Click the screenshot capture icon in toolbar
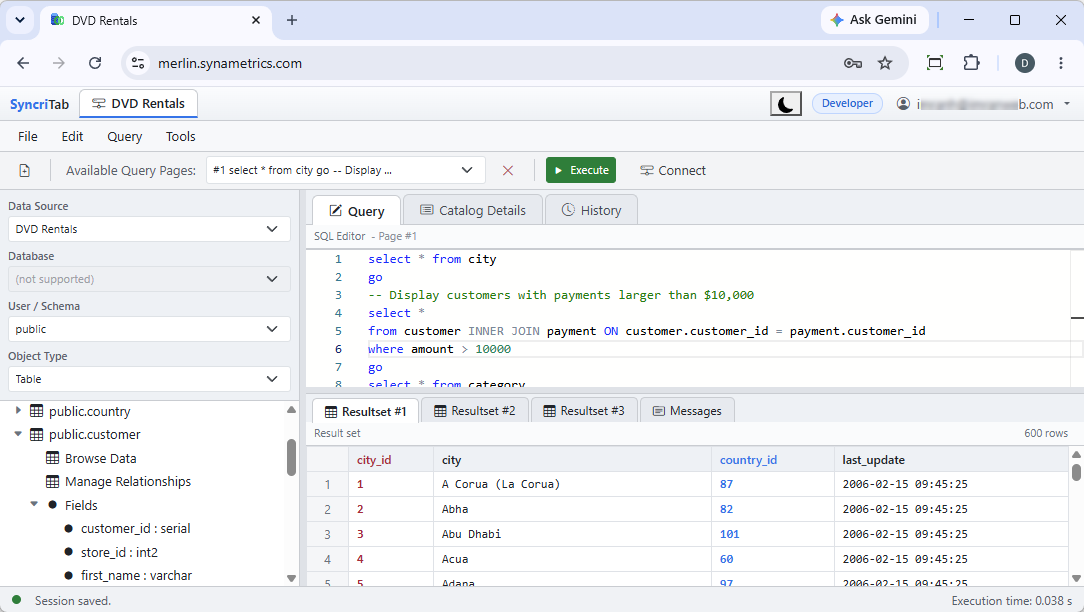 [x=935, y=64]
